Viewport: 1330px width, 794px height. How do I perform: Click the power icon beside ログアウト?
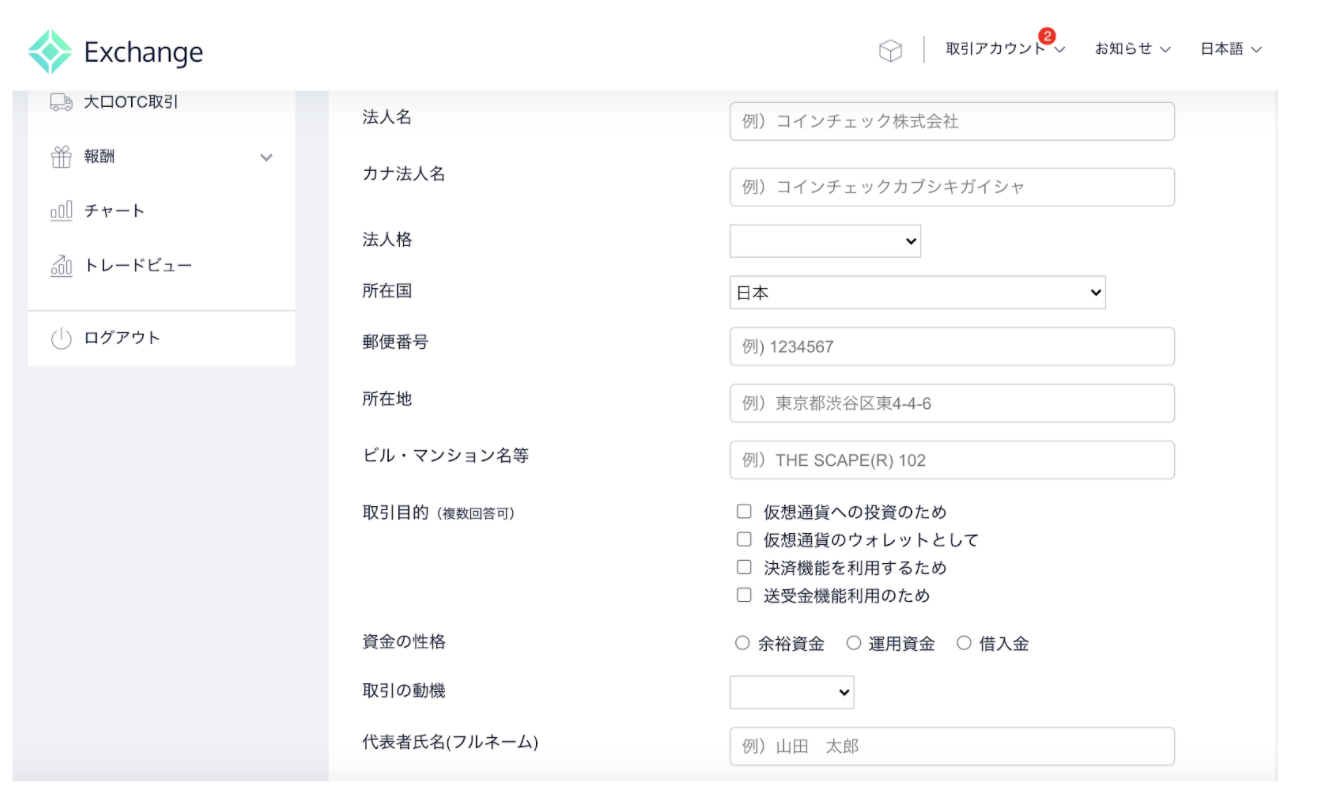(61, 338)
